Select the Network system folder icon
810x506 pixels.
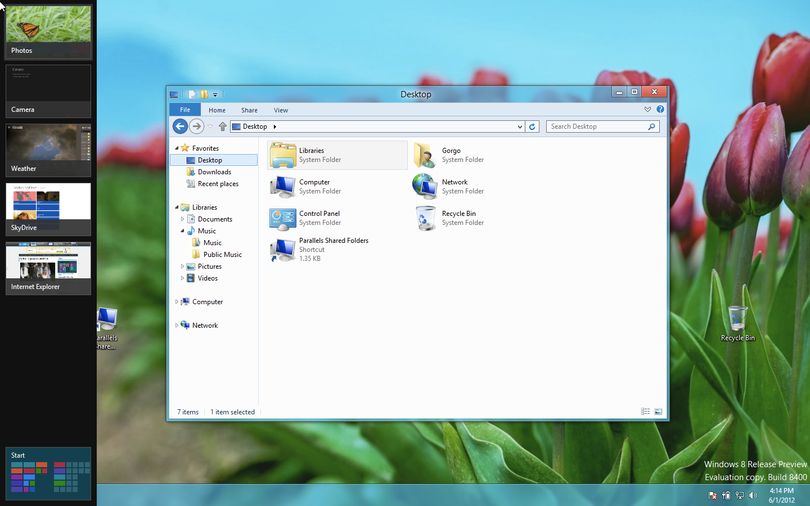tap(425, 186)
